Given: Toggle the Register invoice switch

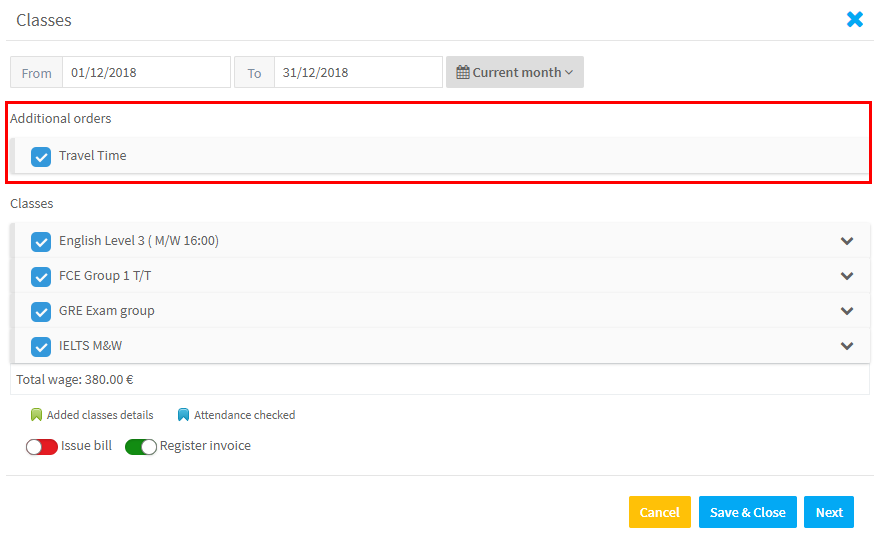Looking at the screenshot, I should click(141, 447).
